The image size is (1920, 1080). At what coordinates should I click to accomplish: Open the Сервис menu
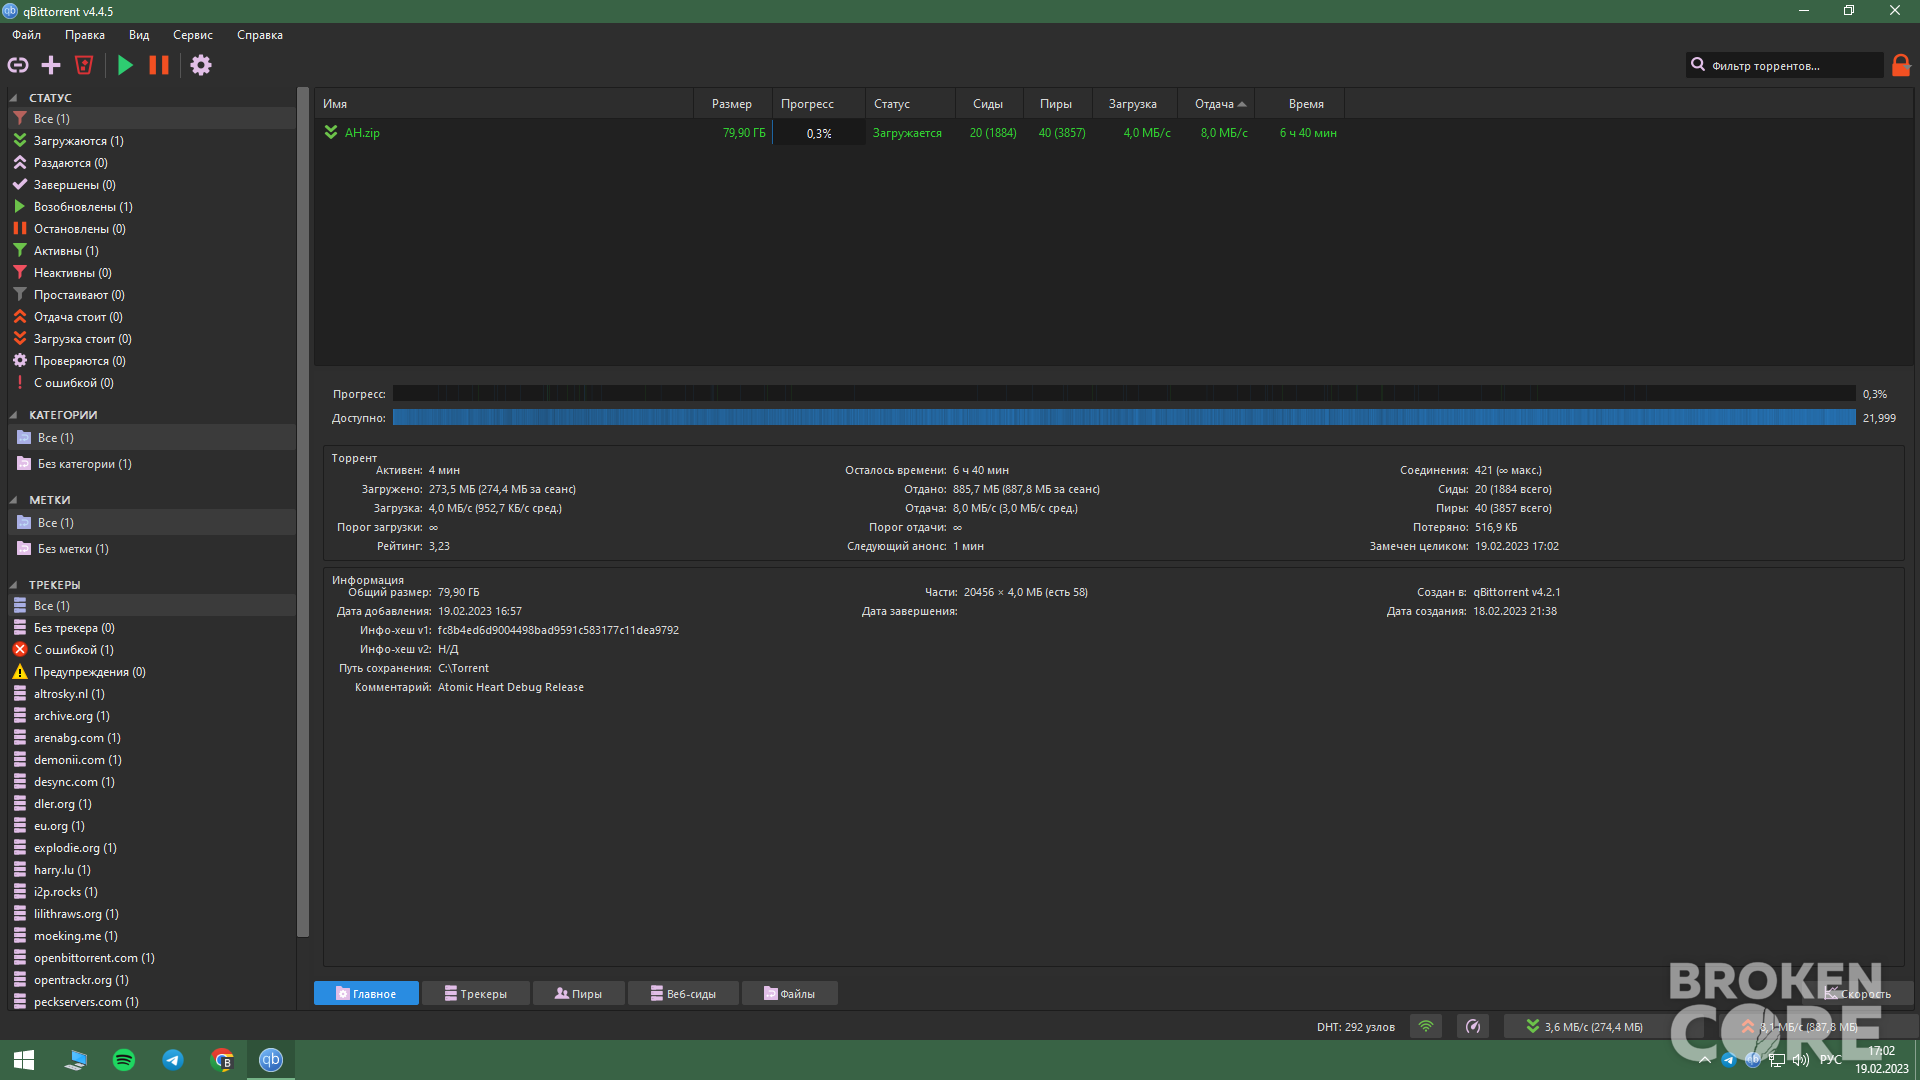tap(193, 35)
